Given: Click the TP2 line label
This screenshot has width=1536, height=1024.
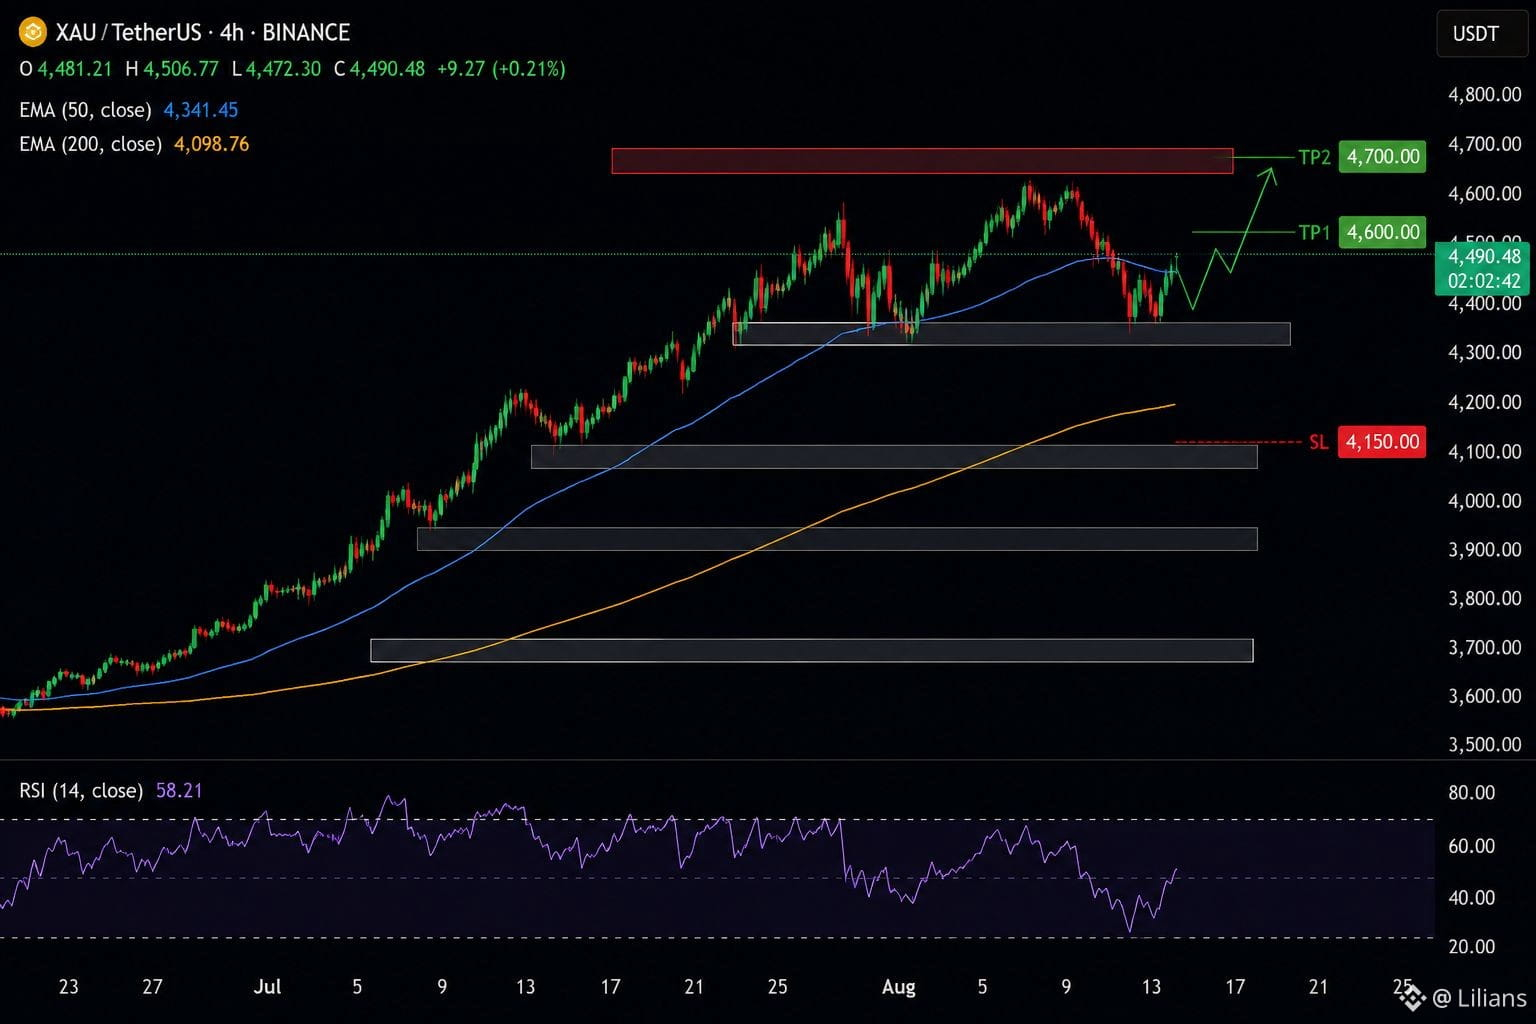Looking at the screenshot, I should pyautogui.click(x=1314, y=157).
